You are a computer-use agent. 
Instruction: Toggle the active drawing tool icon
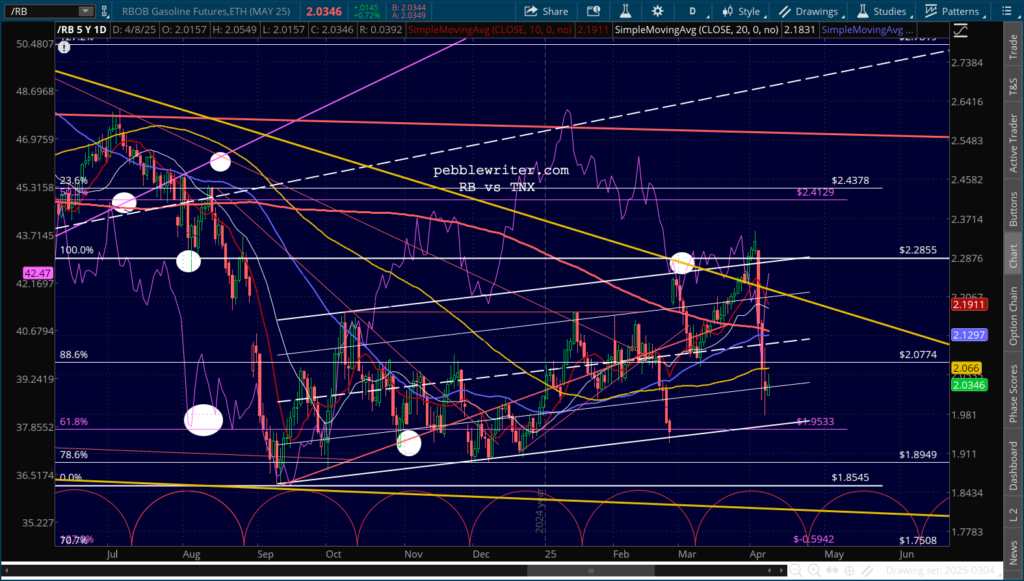coord(867,571)
